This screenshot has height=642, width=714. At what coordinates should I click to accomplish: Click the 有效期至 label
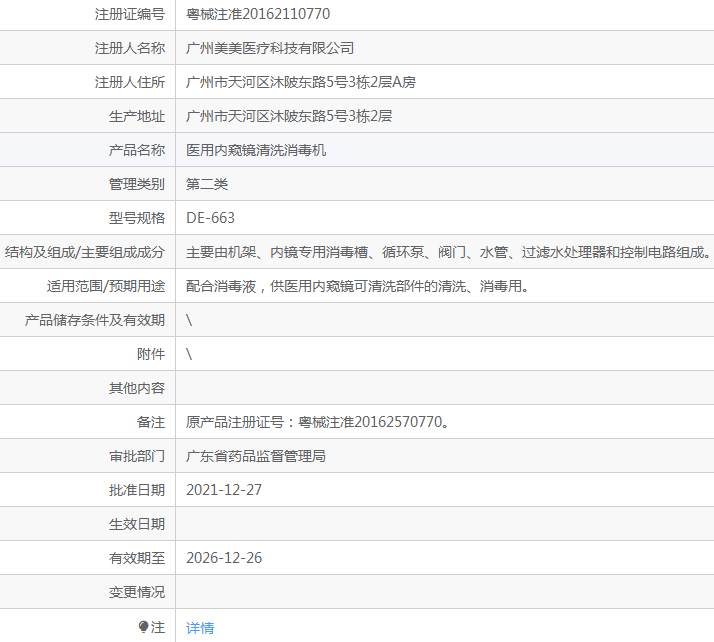pyautogui.click(x=137, y=558)
